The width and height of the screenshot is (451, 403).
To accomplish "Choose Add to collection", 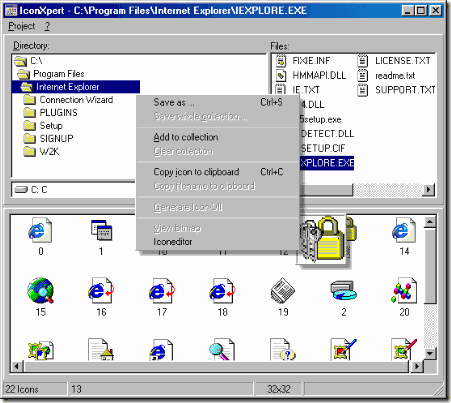I will tap(218, 137).
